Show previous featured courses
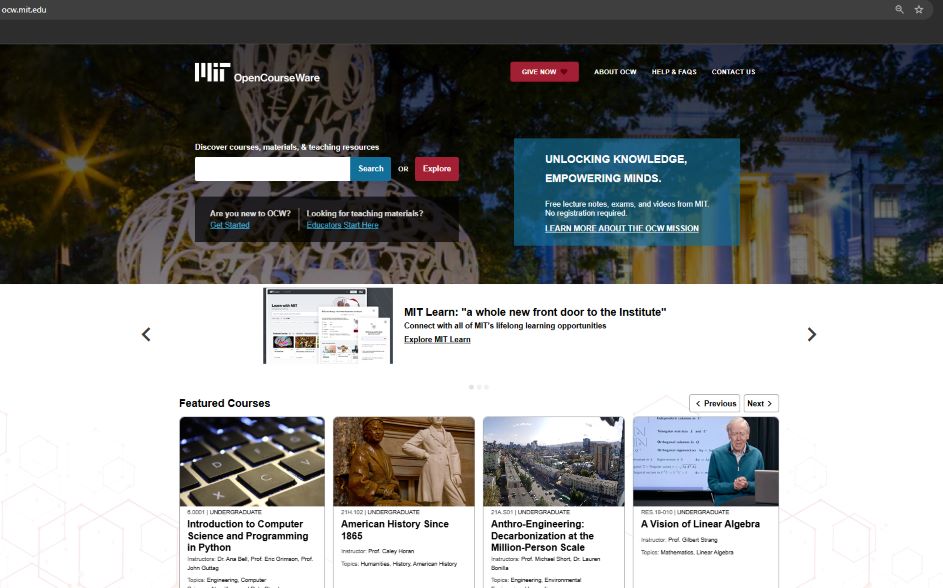943x588 pixels. coord(715,403)
